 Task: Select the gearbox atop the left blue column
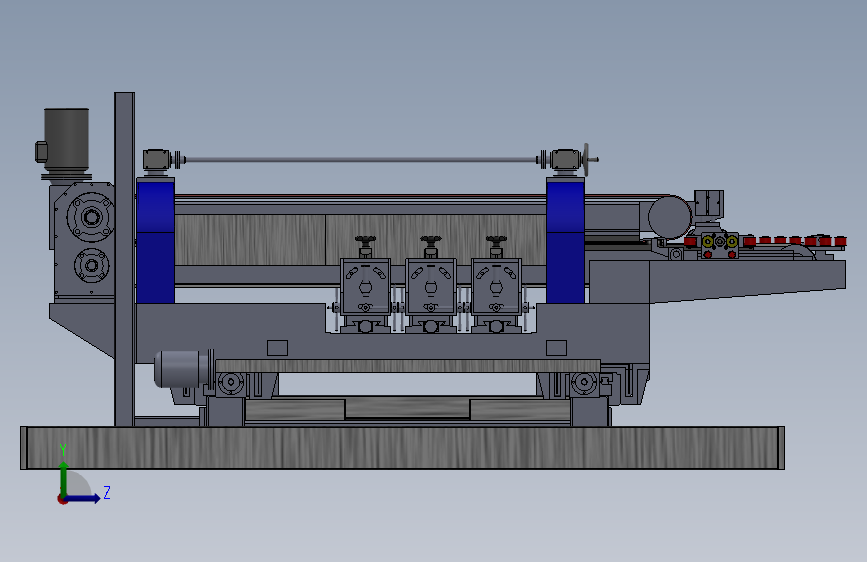[156, 160]
